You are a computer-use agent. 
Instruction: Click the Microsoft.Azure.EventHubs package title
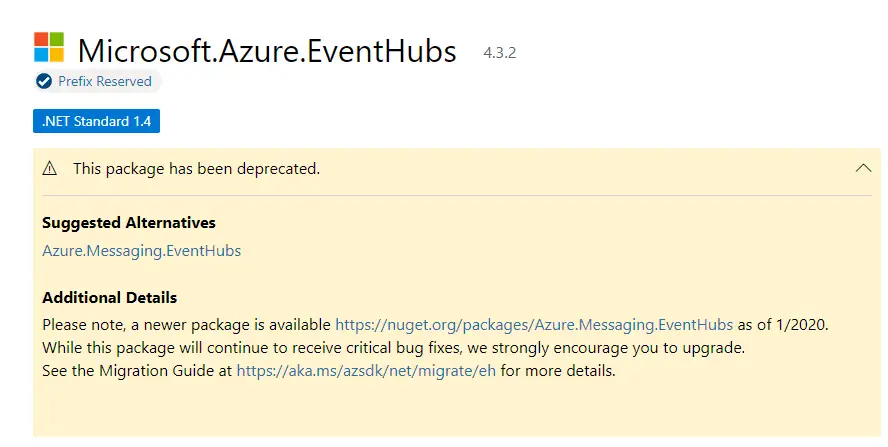click(267, 51)
